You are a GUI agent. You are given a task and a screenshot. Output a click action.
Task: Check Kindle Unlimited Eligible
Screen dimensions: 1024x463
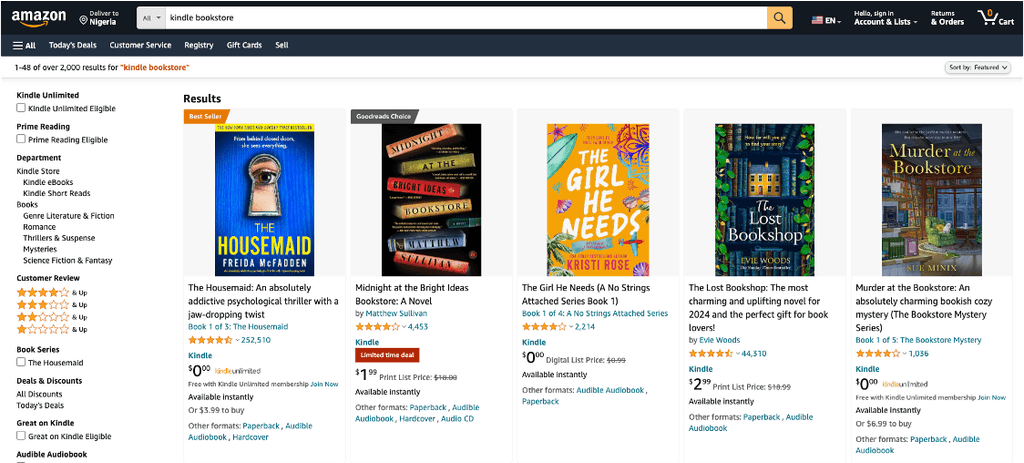[x=21, y=108]
